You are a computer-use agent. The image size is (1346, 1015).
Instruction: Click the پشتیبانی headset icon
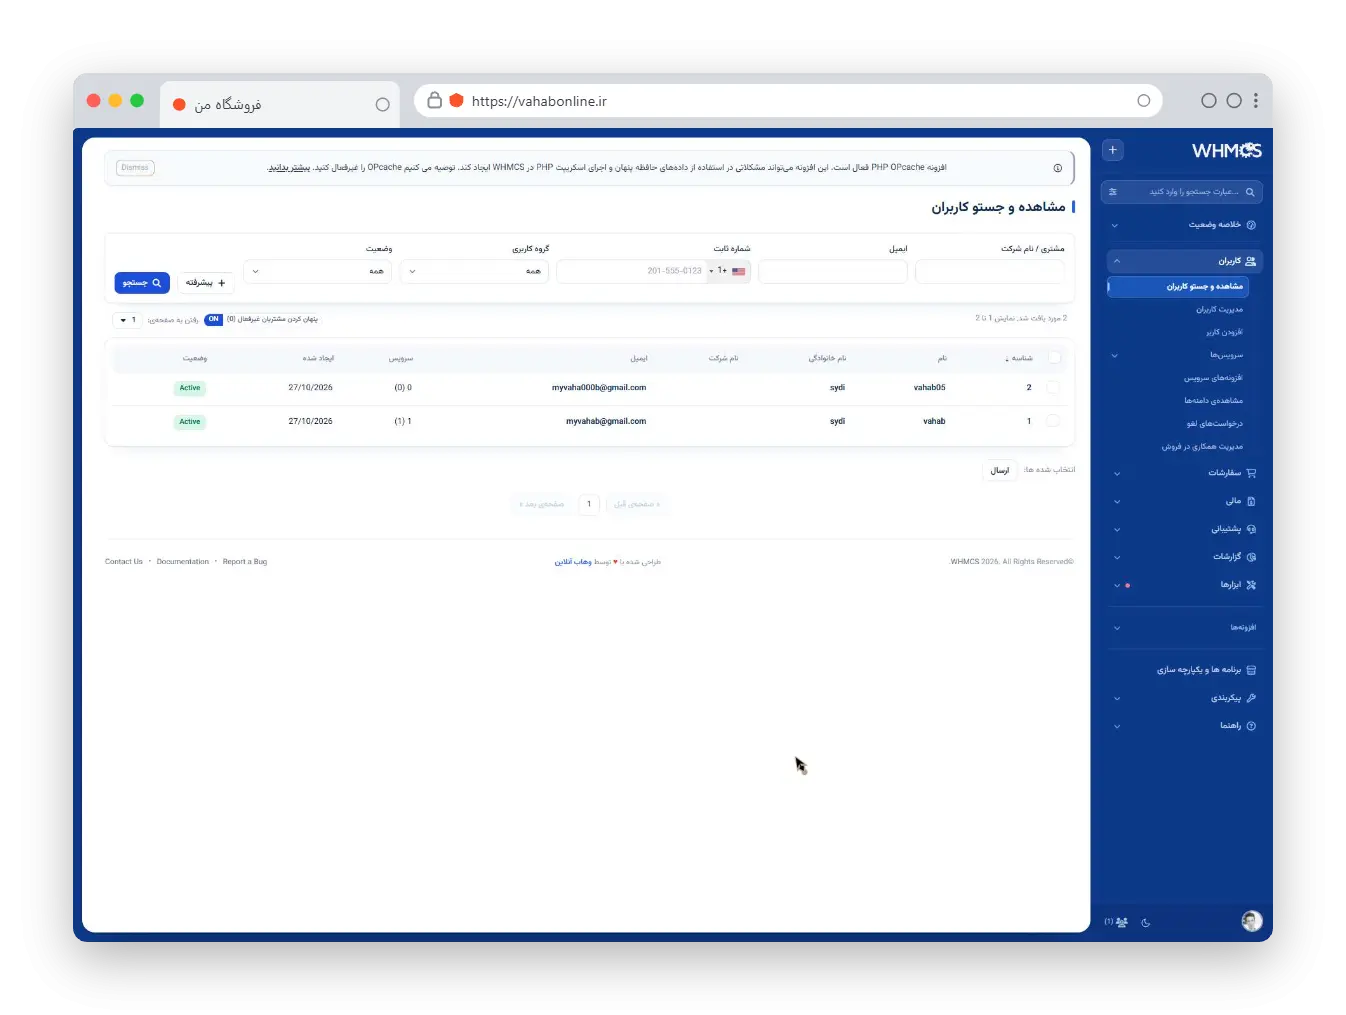(x=1251, y=529)
